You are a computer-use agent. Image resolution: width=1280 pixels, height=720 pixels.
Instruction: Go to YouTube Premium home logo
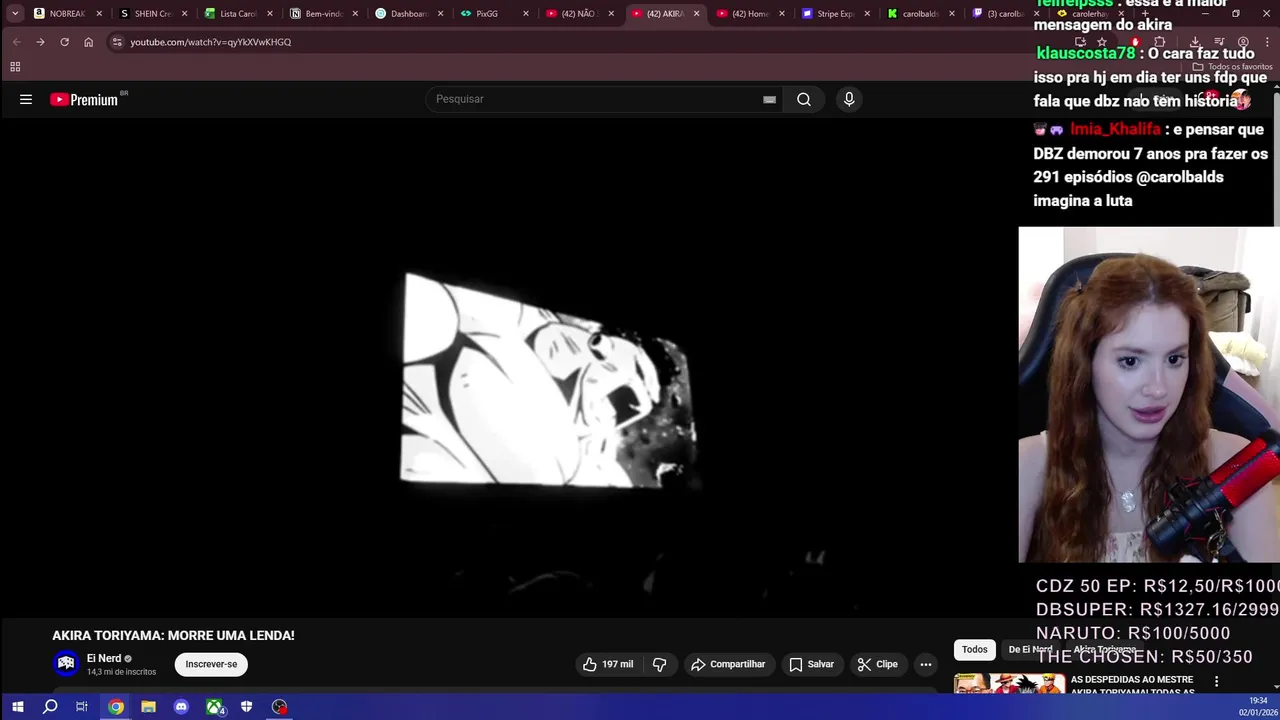point(89,99)
